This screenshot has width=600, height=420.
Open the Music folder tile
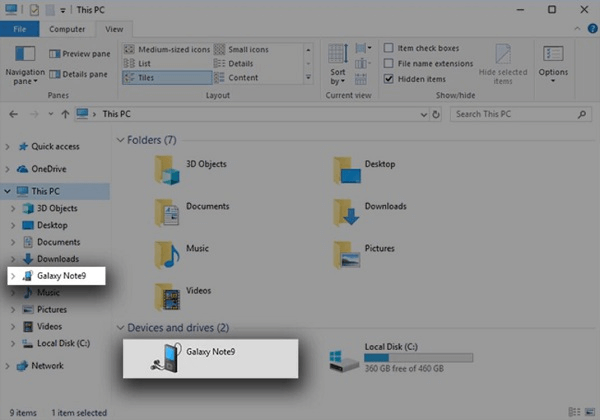point(167,251)
